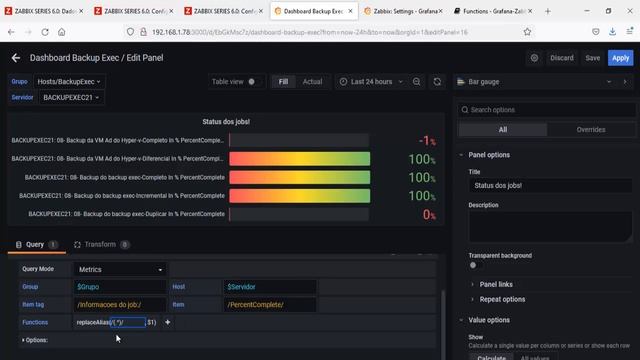Image resolution: width=640 pixels, height=360 pixels.
Task: Click the replaceAlias regex parameter field
Action: (128, 322)
